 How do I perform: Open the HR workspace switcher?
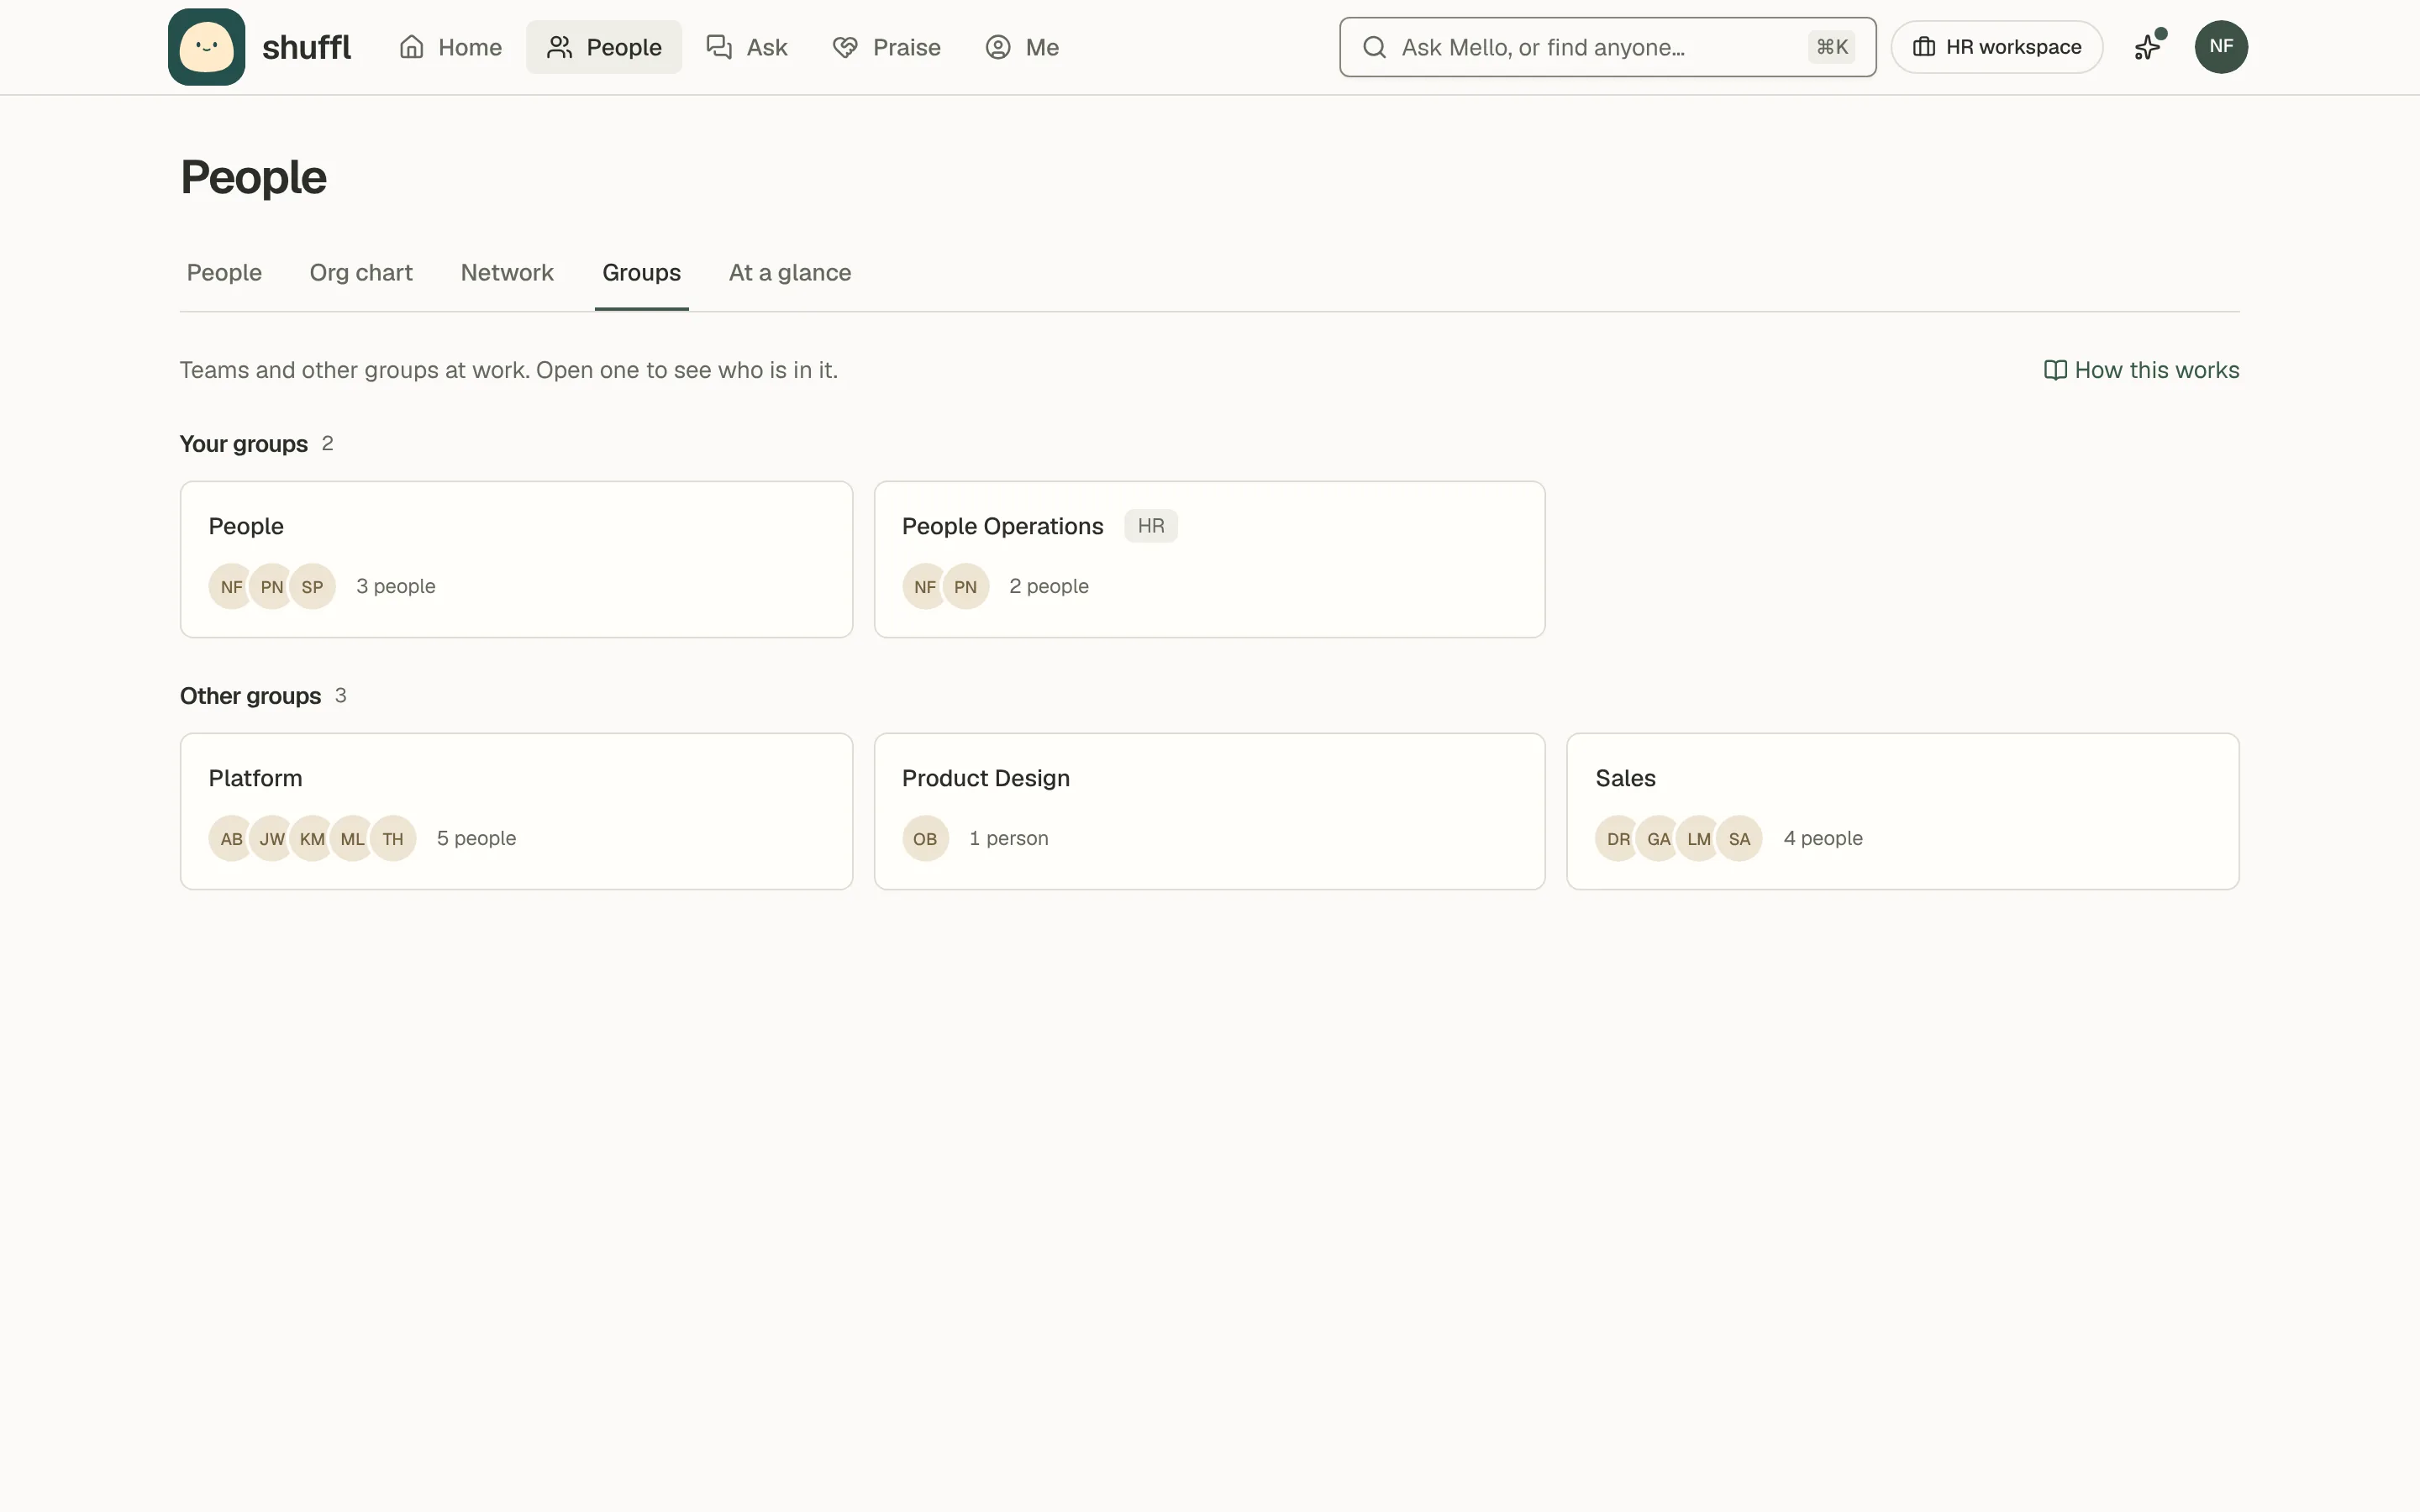coord(1996,47)
